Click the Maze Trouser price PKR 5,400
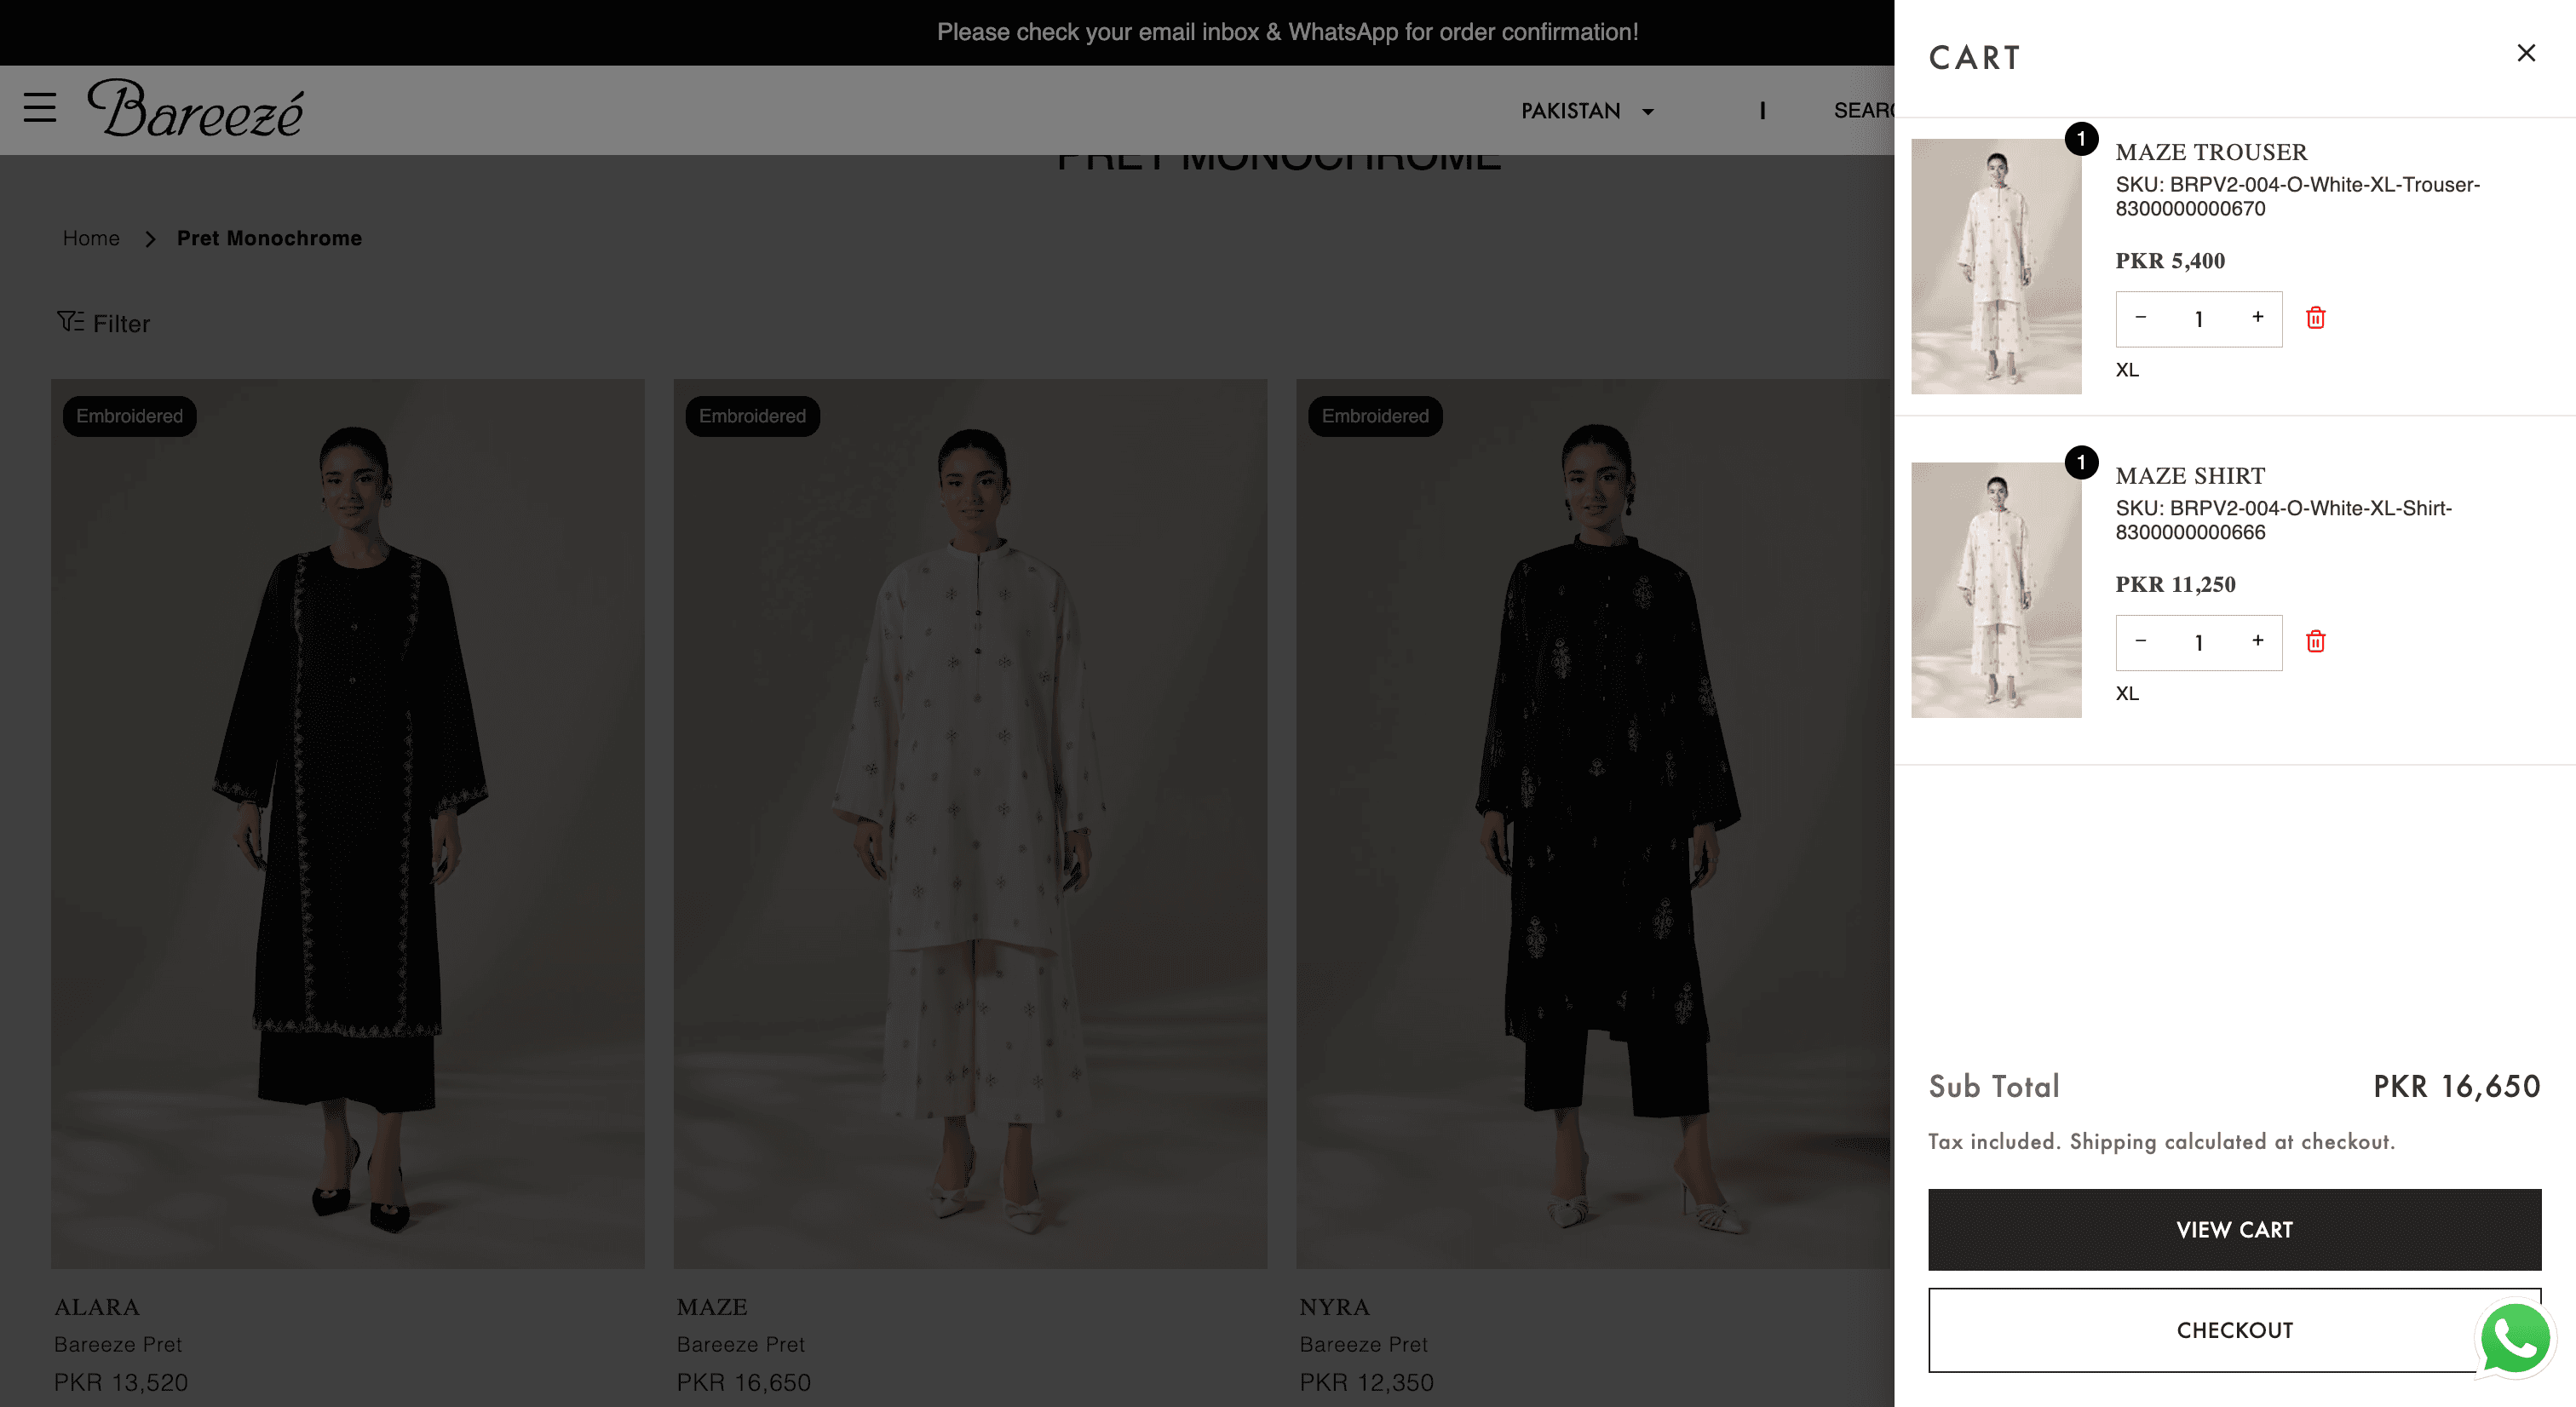 coord(2170,261)
